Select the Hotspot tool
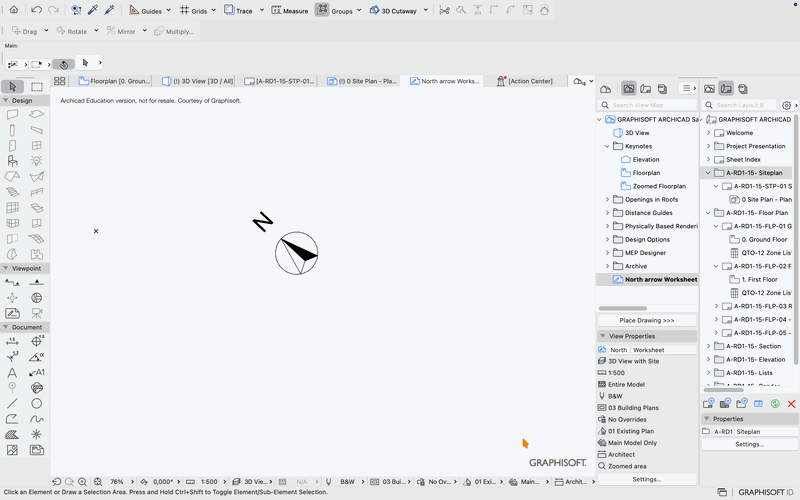800x500 pixels. tap(37, 435)
